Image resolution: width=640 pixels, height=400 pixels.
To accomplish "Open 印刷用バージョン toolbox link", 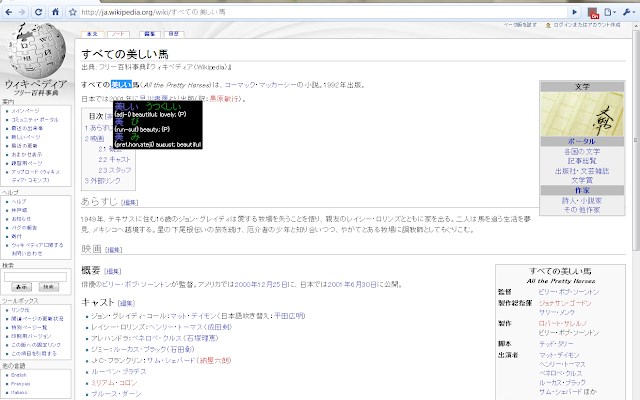I will point(31,336).
